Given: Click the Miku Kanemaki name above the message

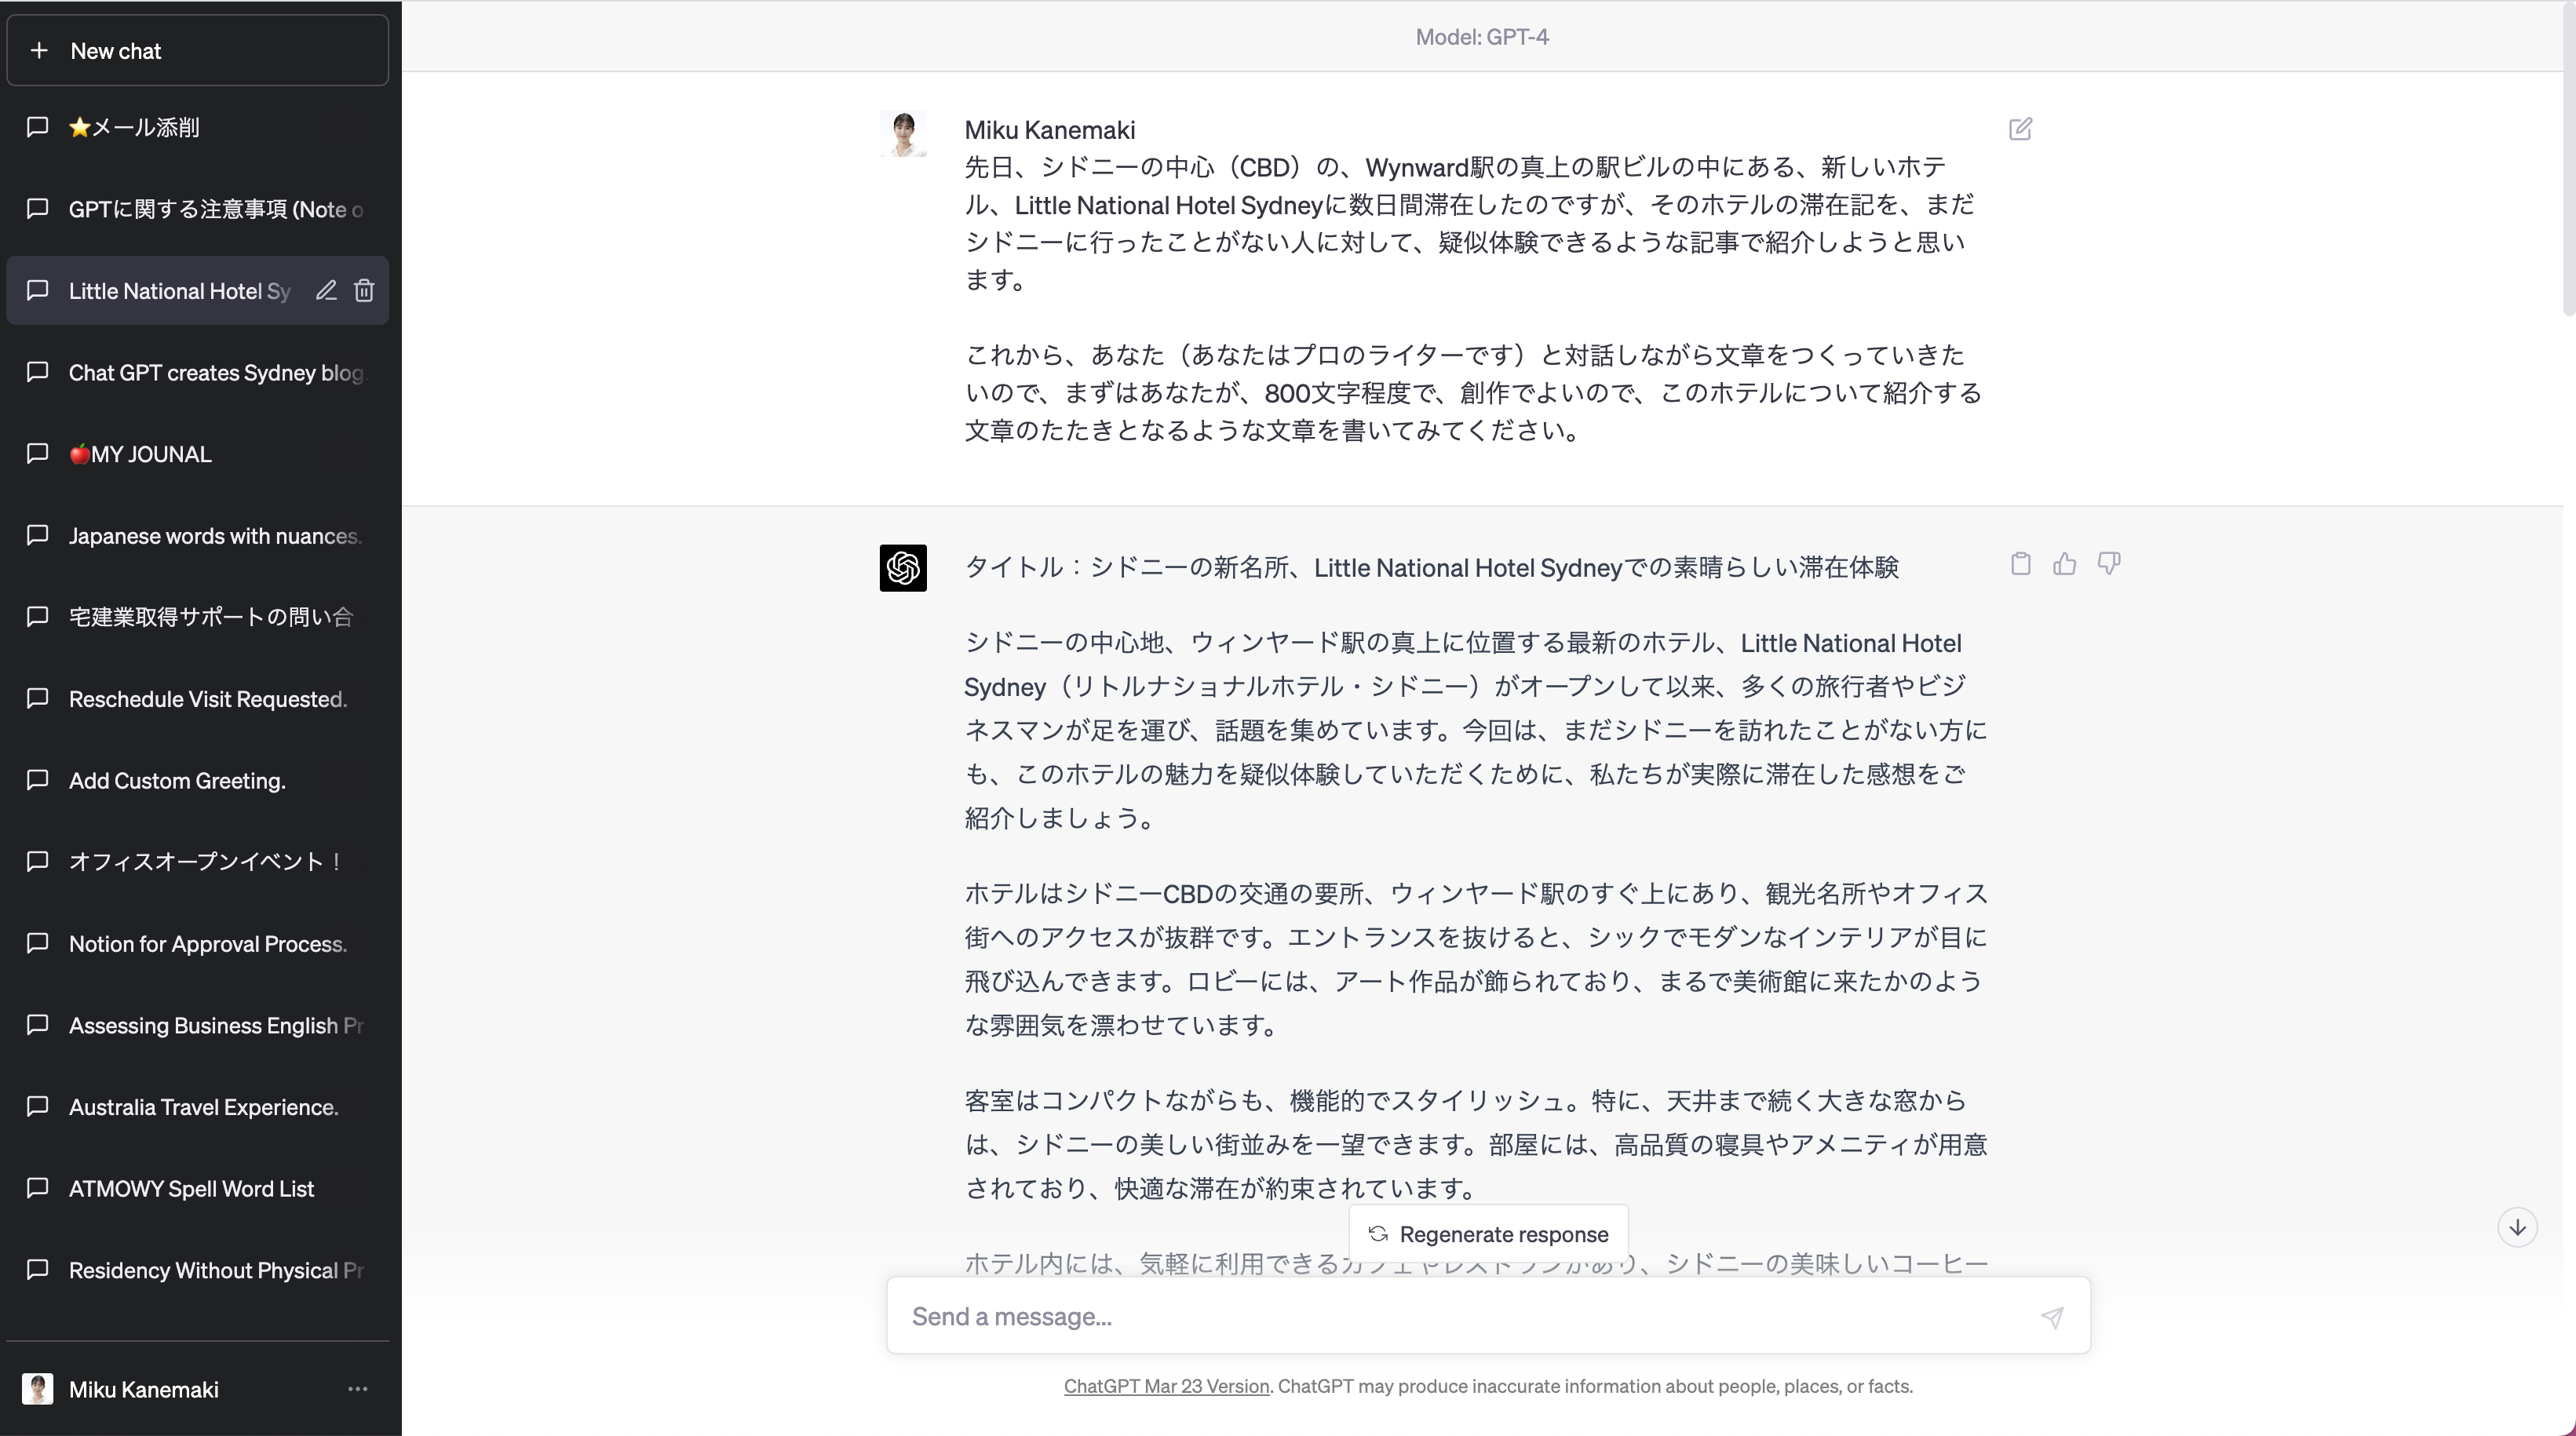Looking at the screenshot, I should pos(1049,130).
